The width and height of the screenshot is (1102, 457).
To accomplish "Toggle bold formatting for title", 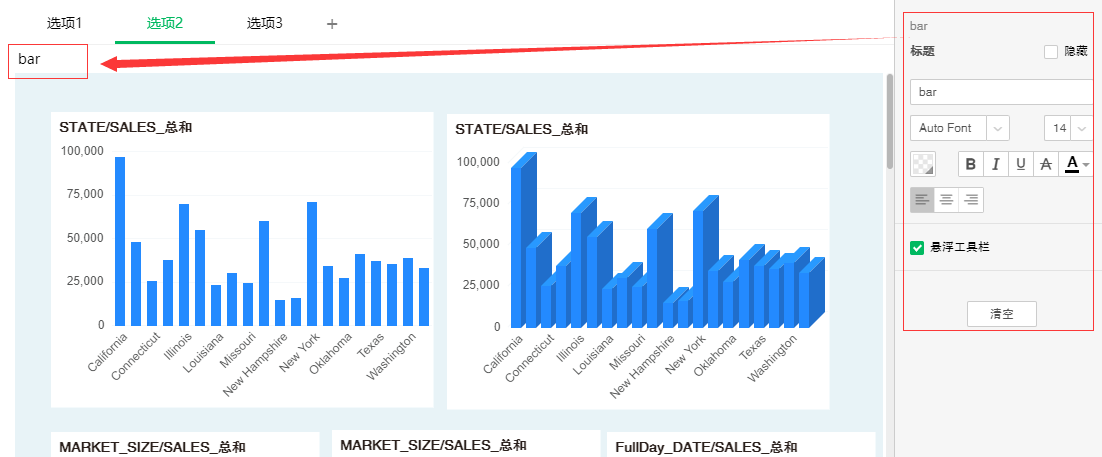I will tap(971, 164).
